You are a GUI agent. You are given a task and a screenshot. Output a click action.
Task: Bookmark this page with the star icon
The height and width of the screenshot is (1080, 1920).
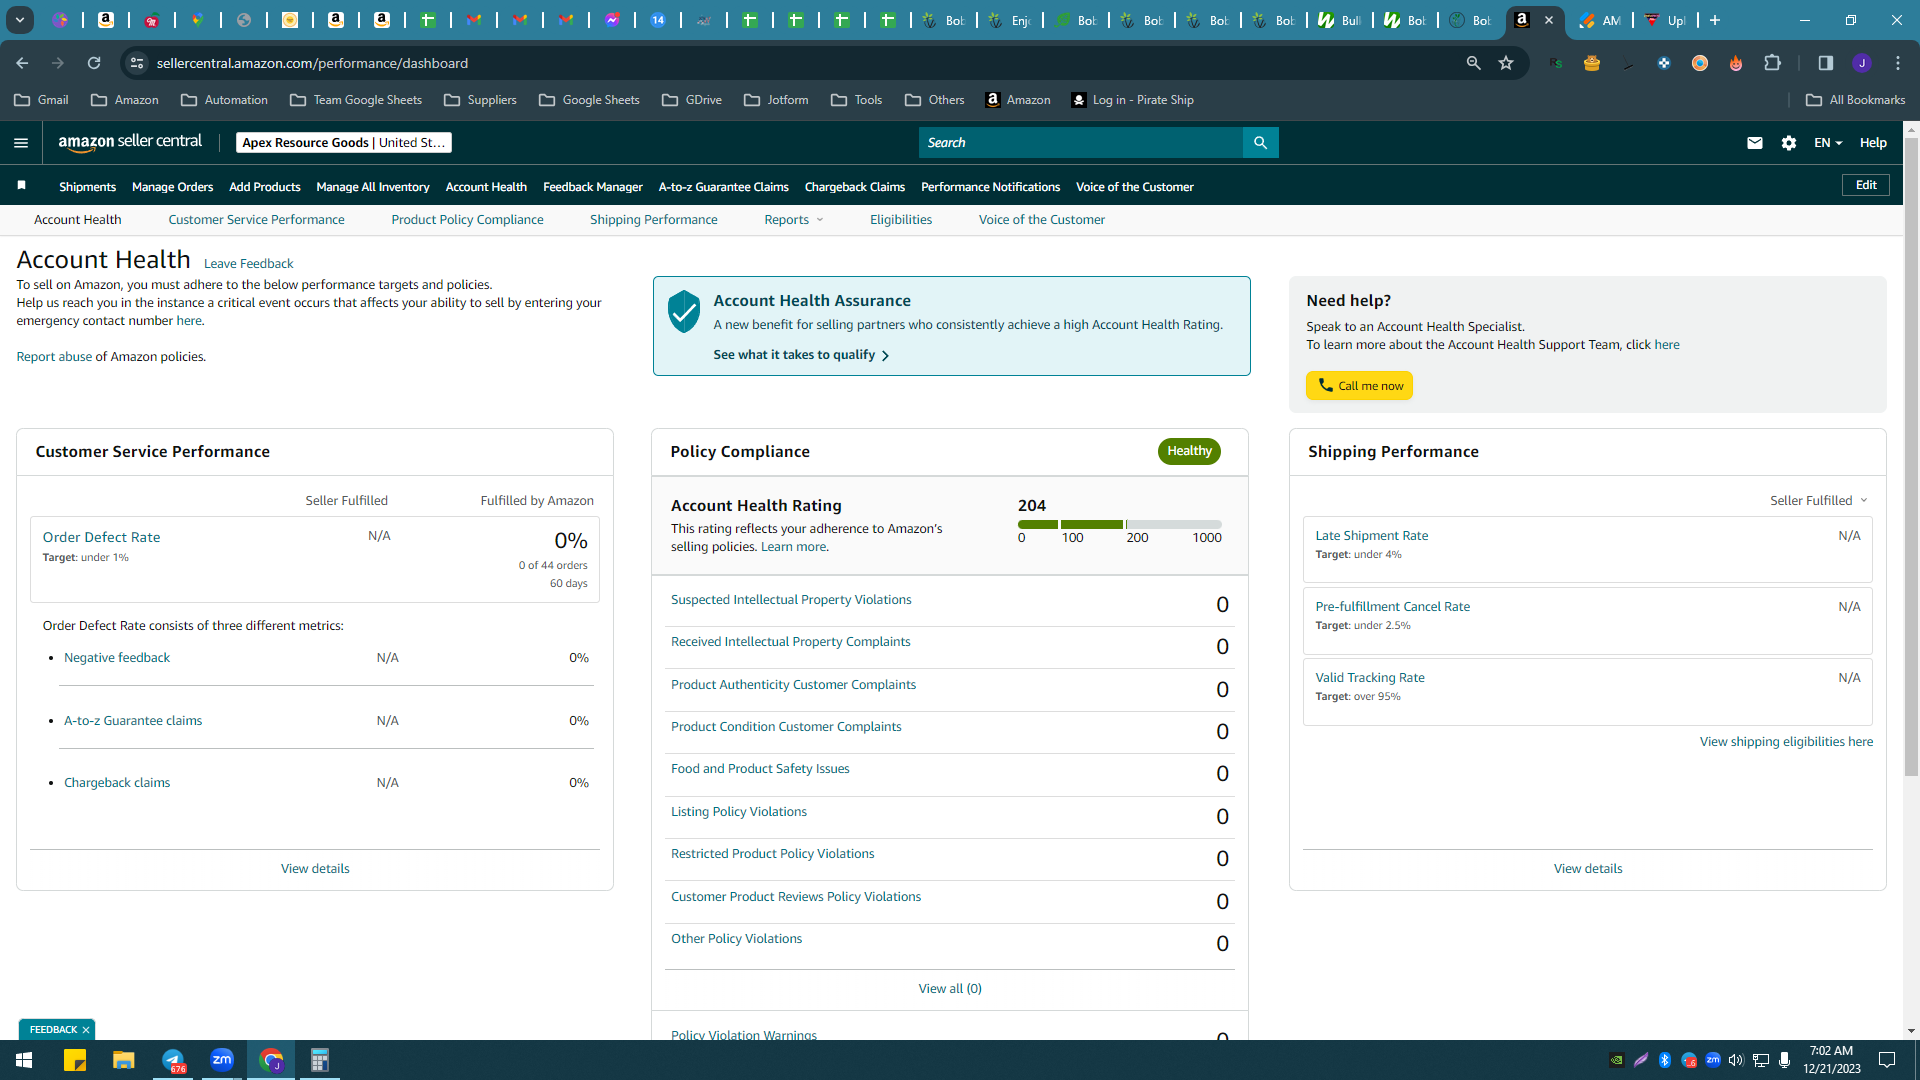[x=1506, y=63]
